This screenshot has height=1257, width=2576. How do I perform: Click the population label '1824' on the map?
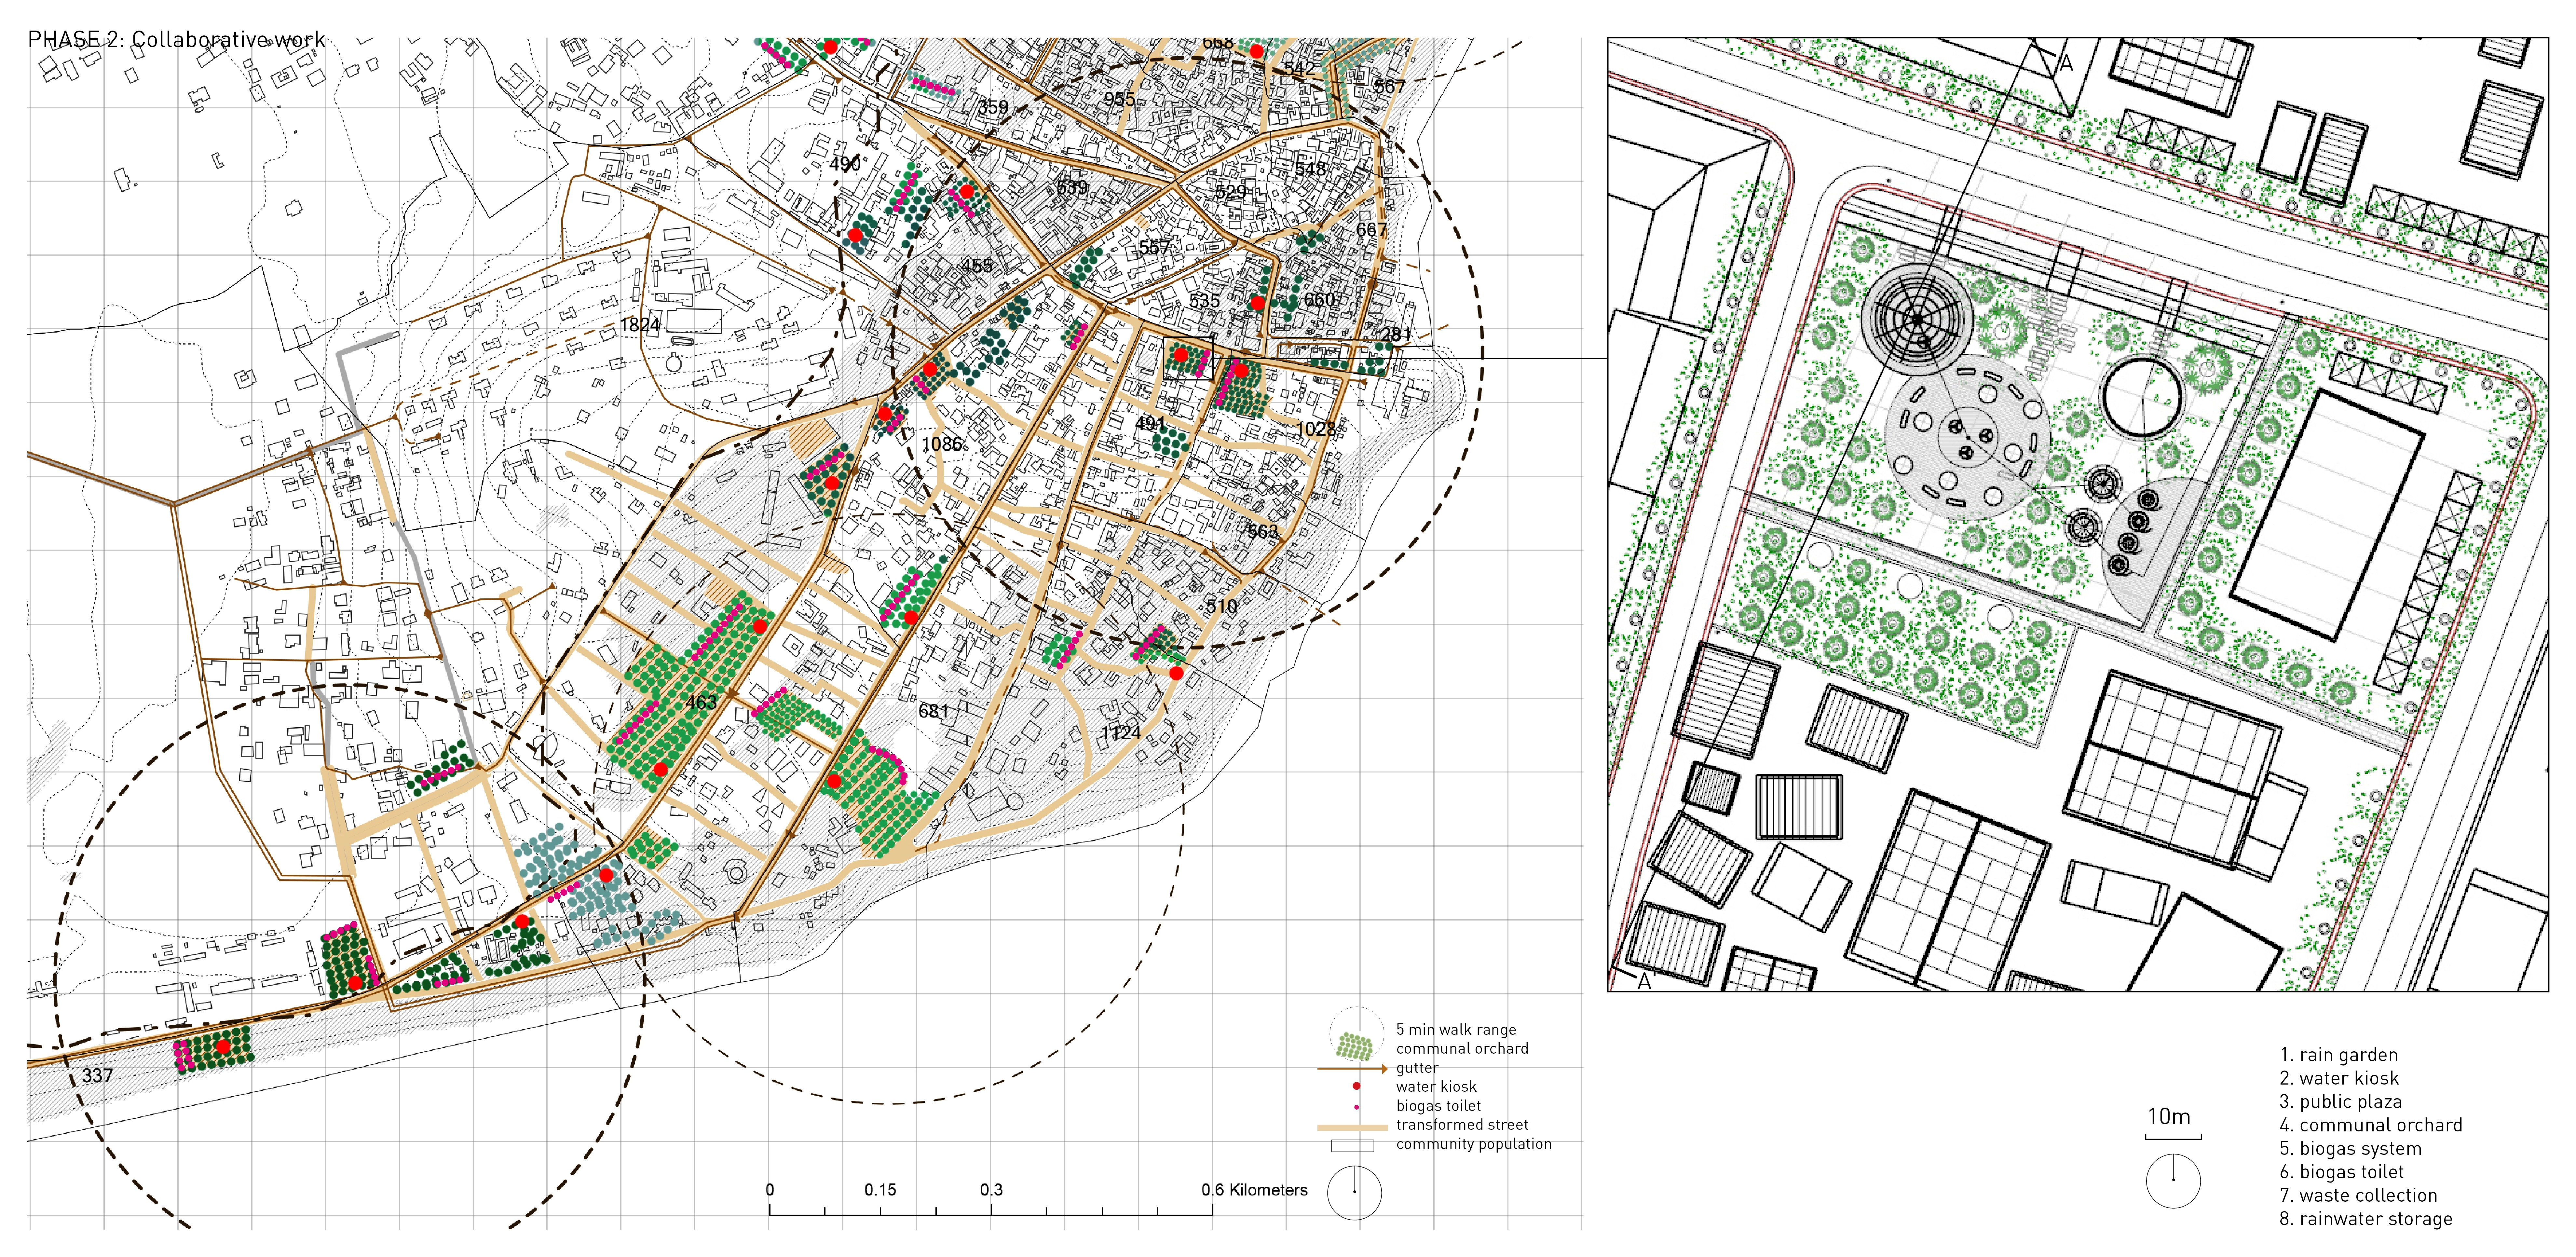pyautogui.click(x=640, y=325)
